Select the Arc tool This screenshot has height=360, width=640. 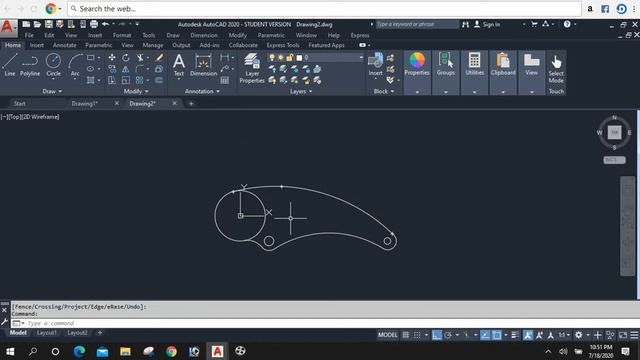[x=75, y=65]
